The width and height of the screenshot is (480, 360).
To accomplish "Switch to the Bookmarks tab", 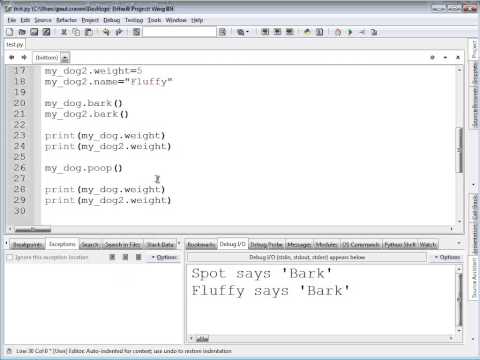I will [201, 245].
